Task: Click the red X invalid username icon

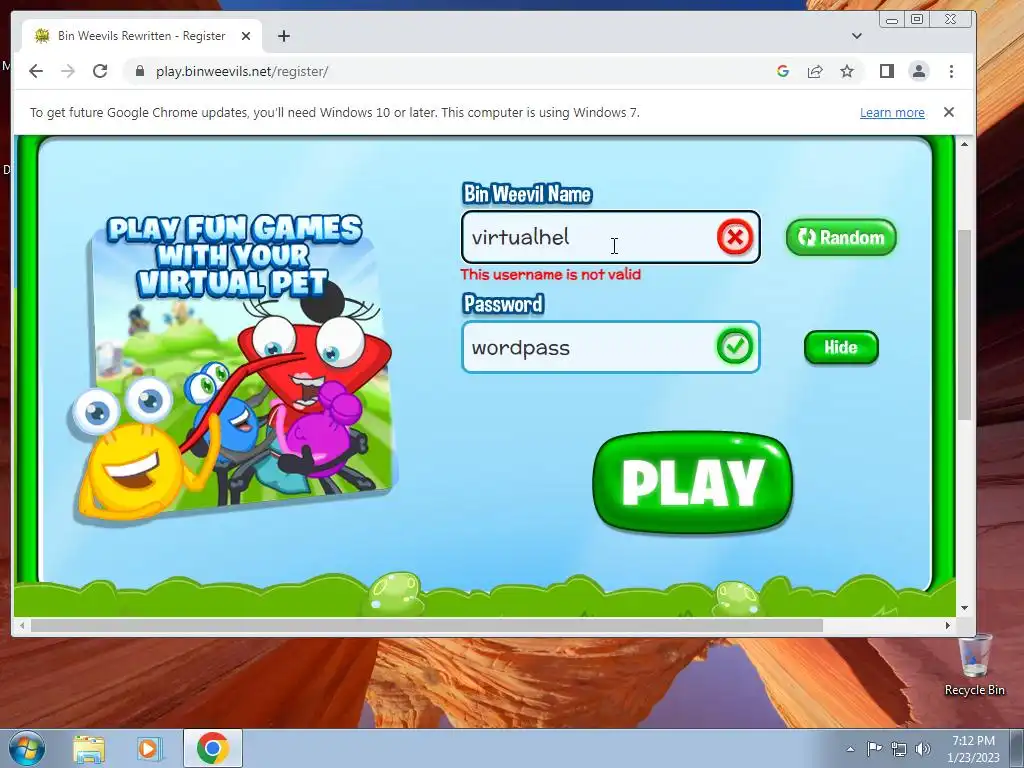Action: coord(735,237)
